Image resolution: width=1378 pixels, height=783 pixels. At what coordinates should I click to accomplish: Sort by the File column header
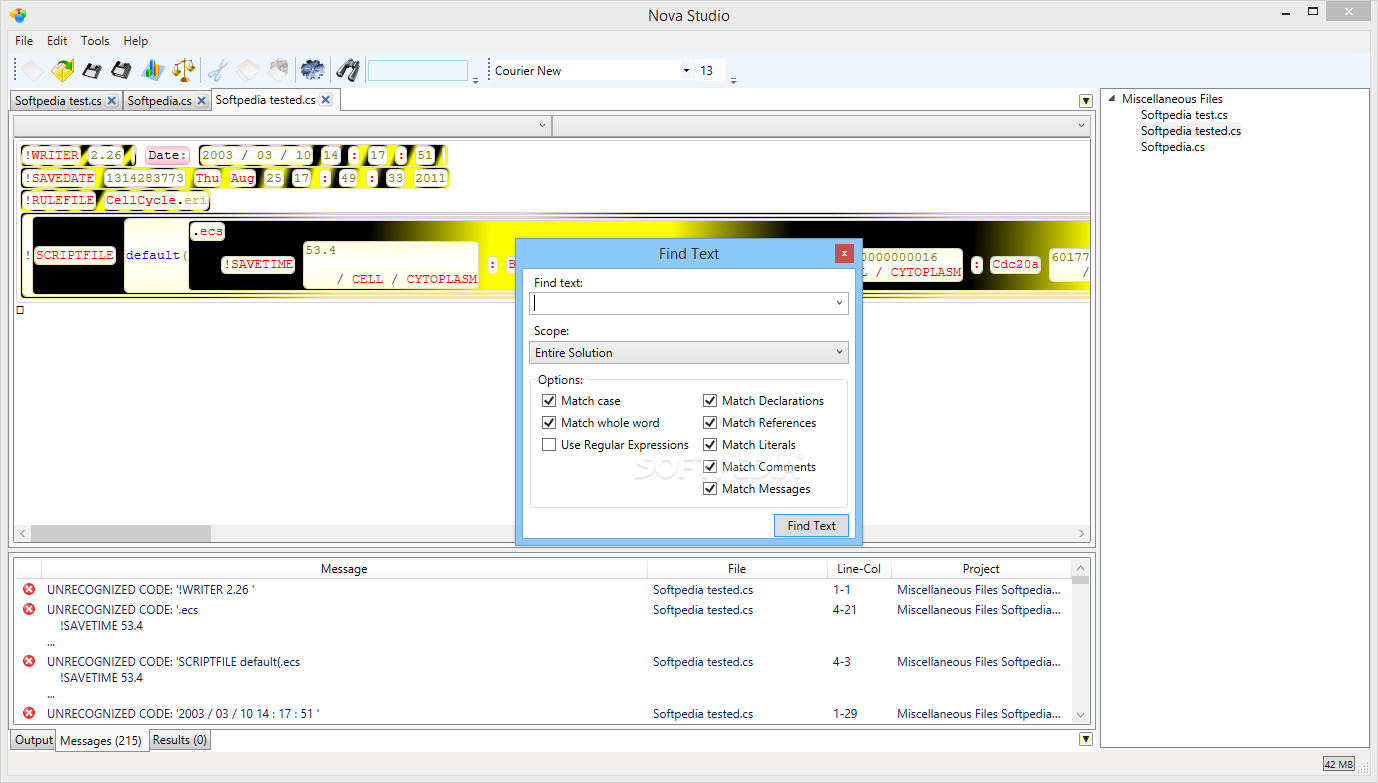[737, 568]
